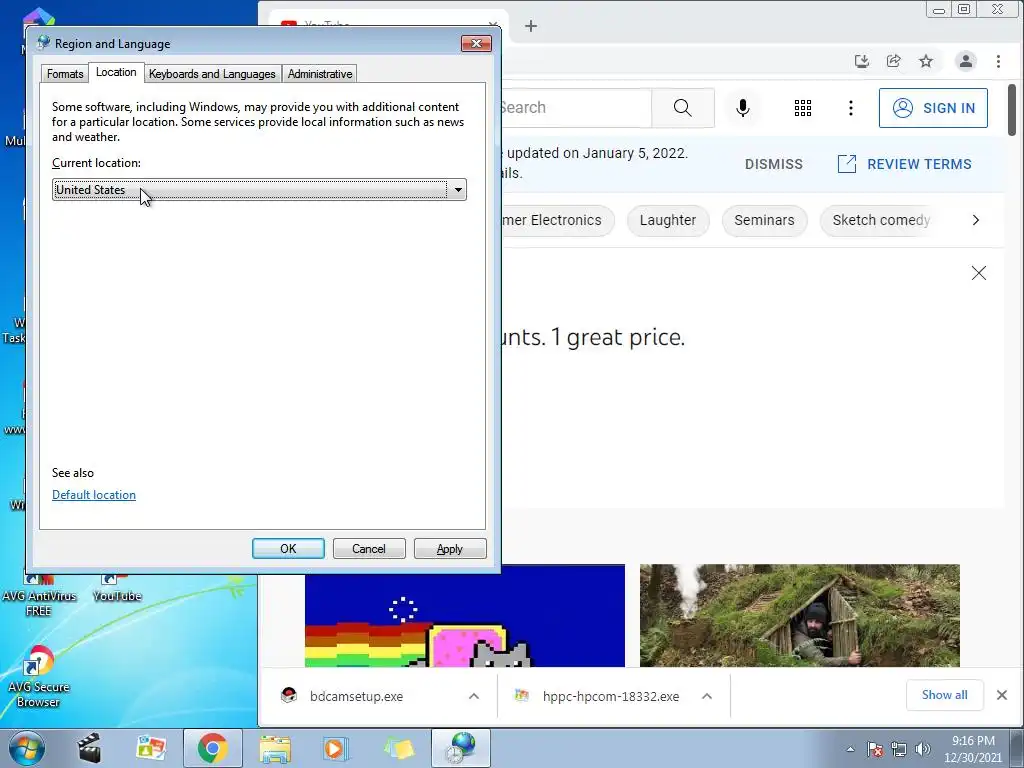Open the network tray icon
This screenshot has width=1024, height=768.
click(899, 749)
